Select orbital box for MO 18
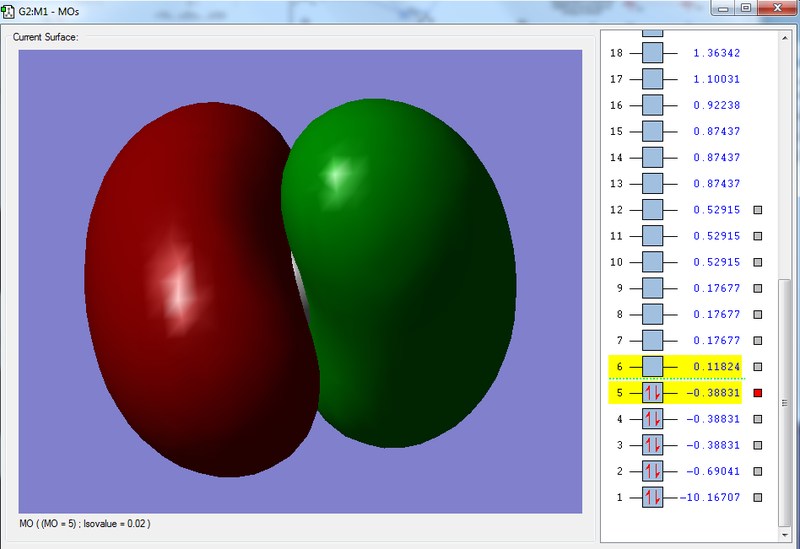The image size is (800, 549). click(653, 53)
